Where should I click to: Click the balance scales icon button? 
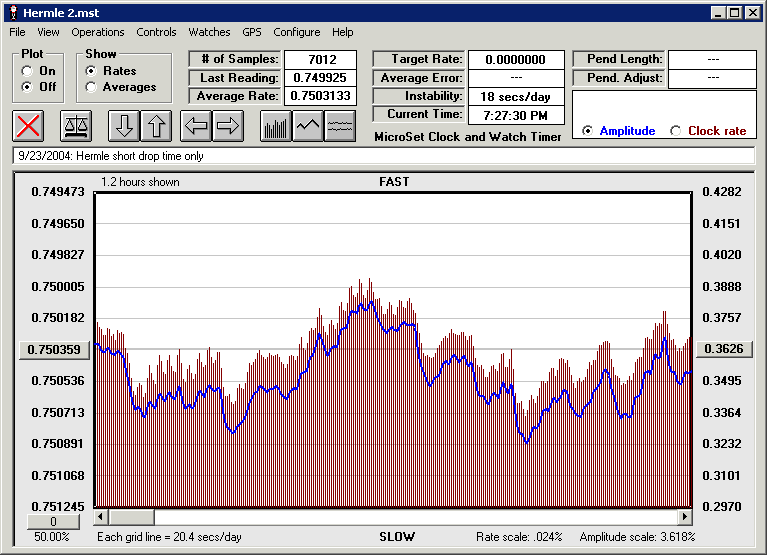coord(76,126)
